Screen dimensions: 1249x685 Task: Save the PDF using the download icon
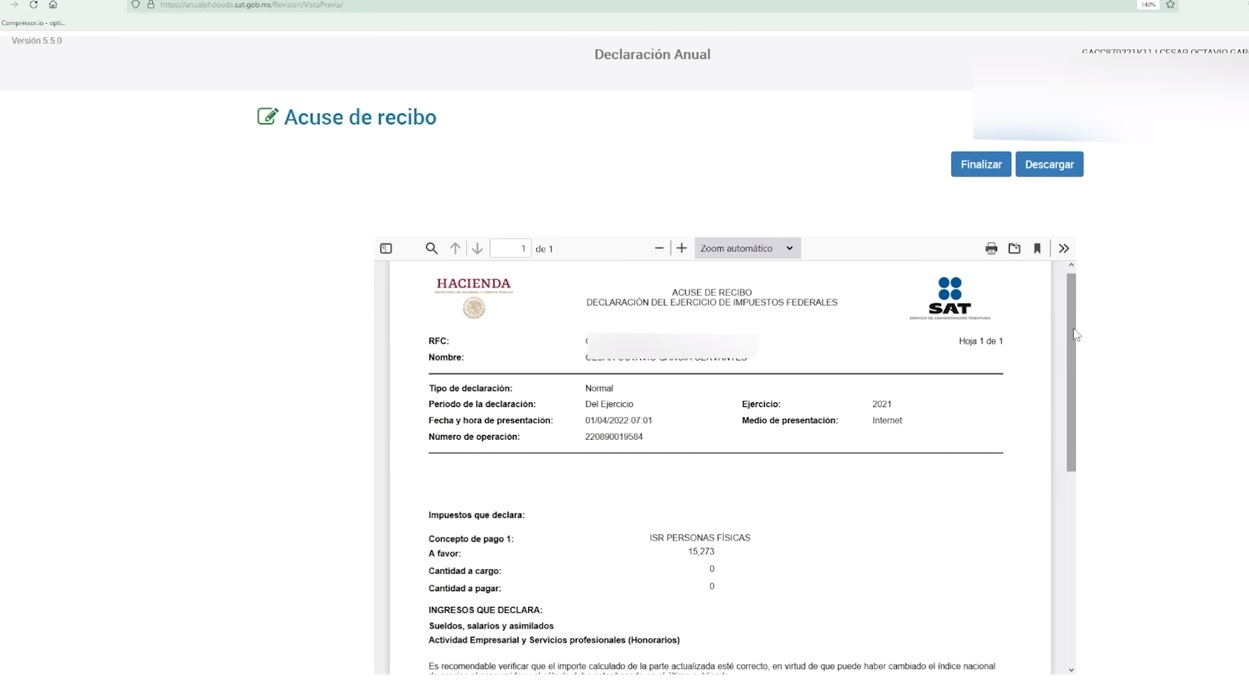(x=1014, y=247)
